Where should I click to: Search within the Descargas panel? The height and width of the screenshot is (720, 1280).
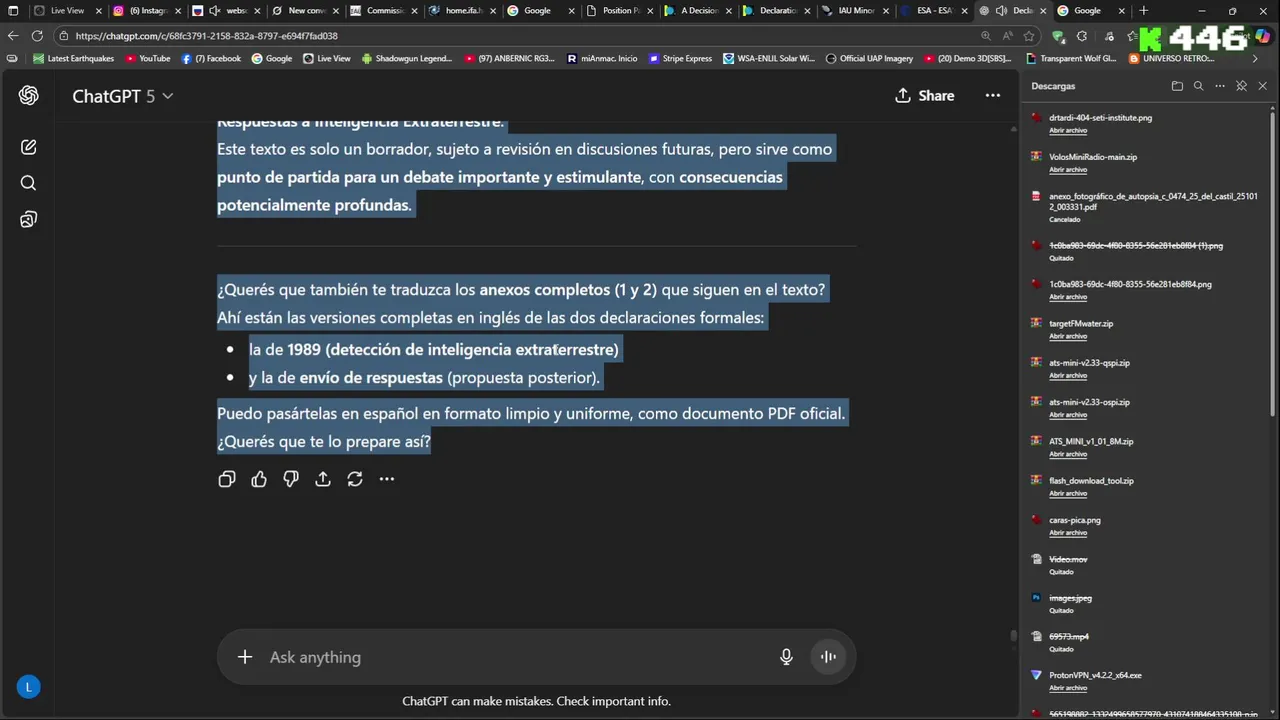pos(1198,86)
